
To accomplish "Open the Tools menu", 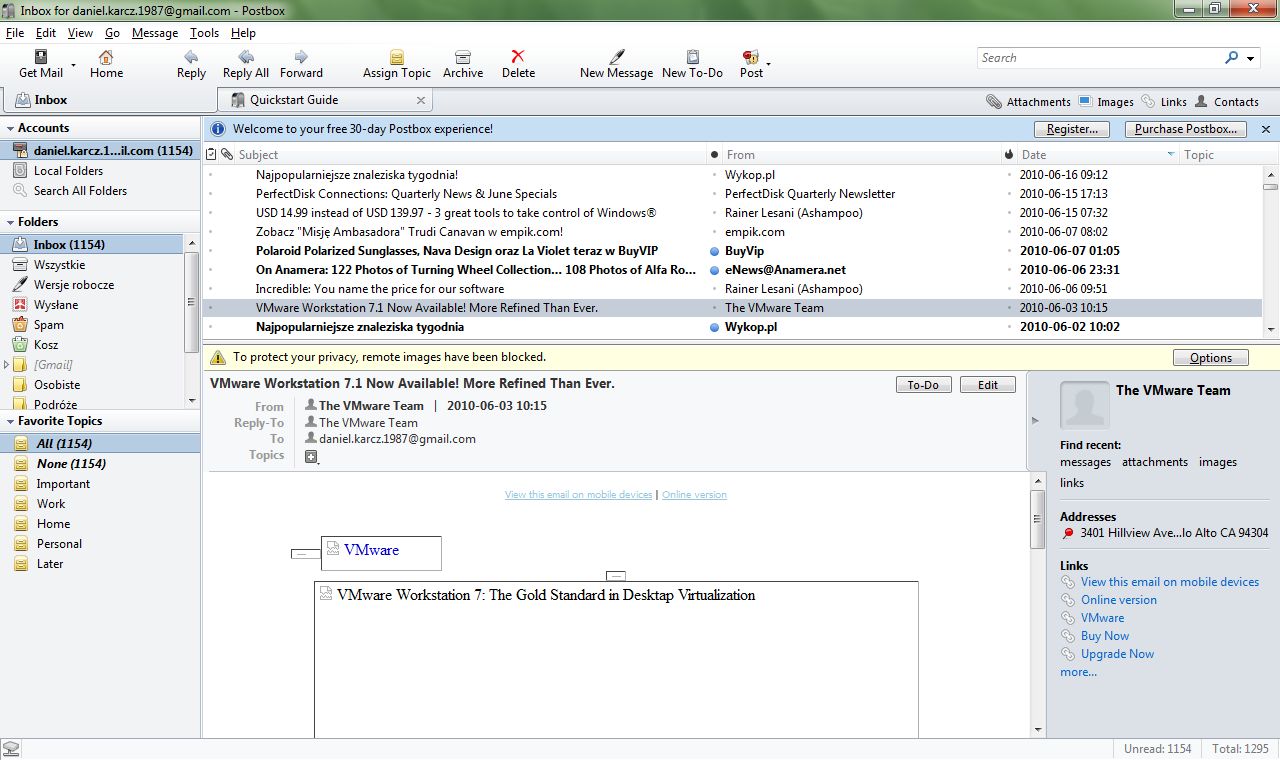I will pos(204,33).
